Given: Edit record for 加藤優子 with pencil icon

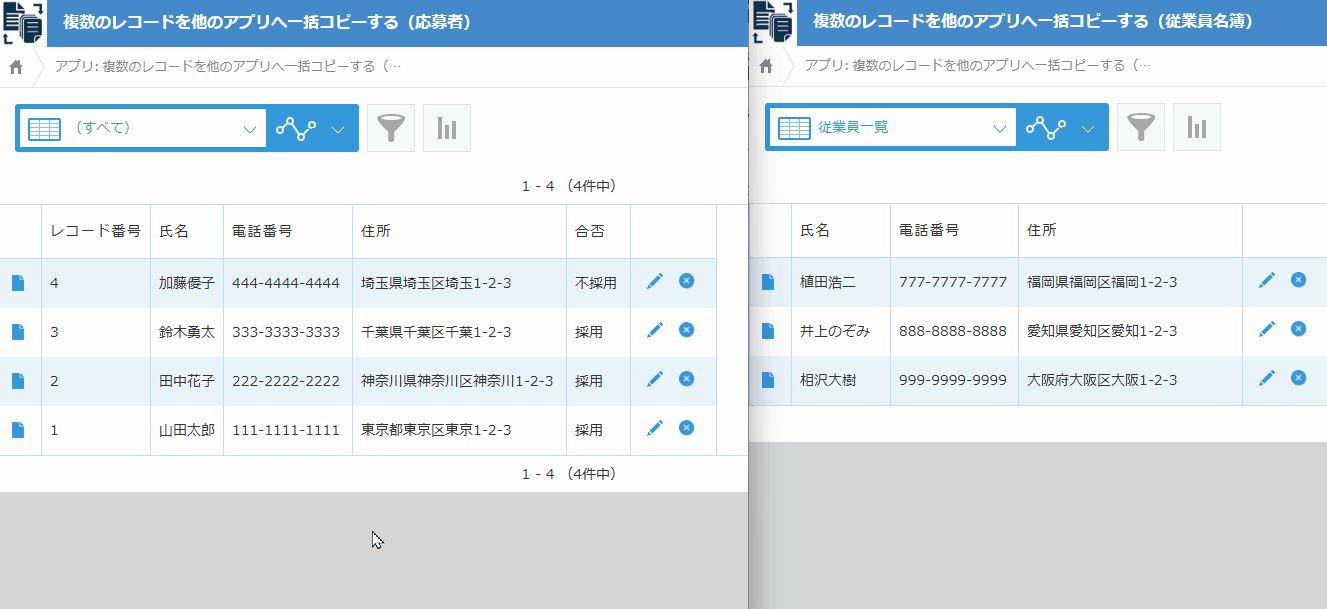Looking at the screenshot, I should (x=655, y=282).
